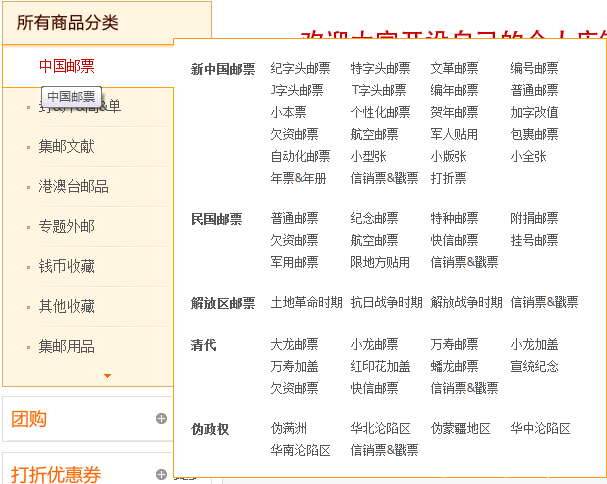Screen dimensions: 607x484
Task: Click the 团购 section title
Action: 30,419
